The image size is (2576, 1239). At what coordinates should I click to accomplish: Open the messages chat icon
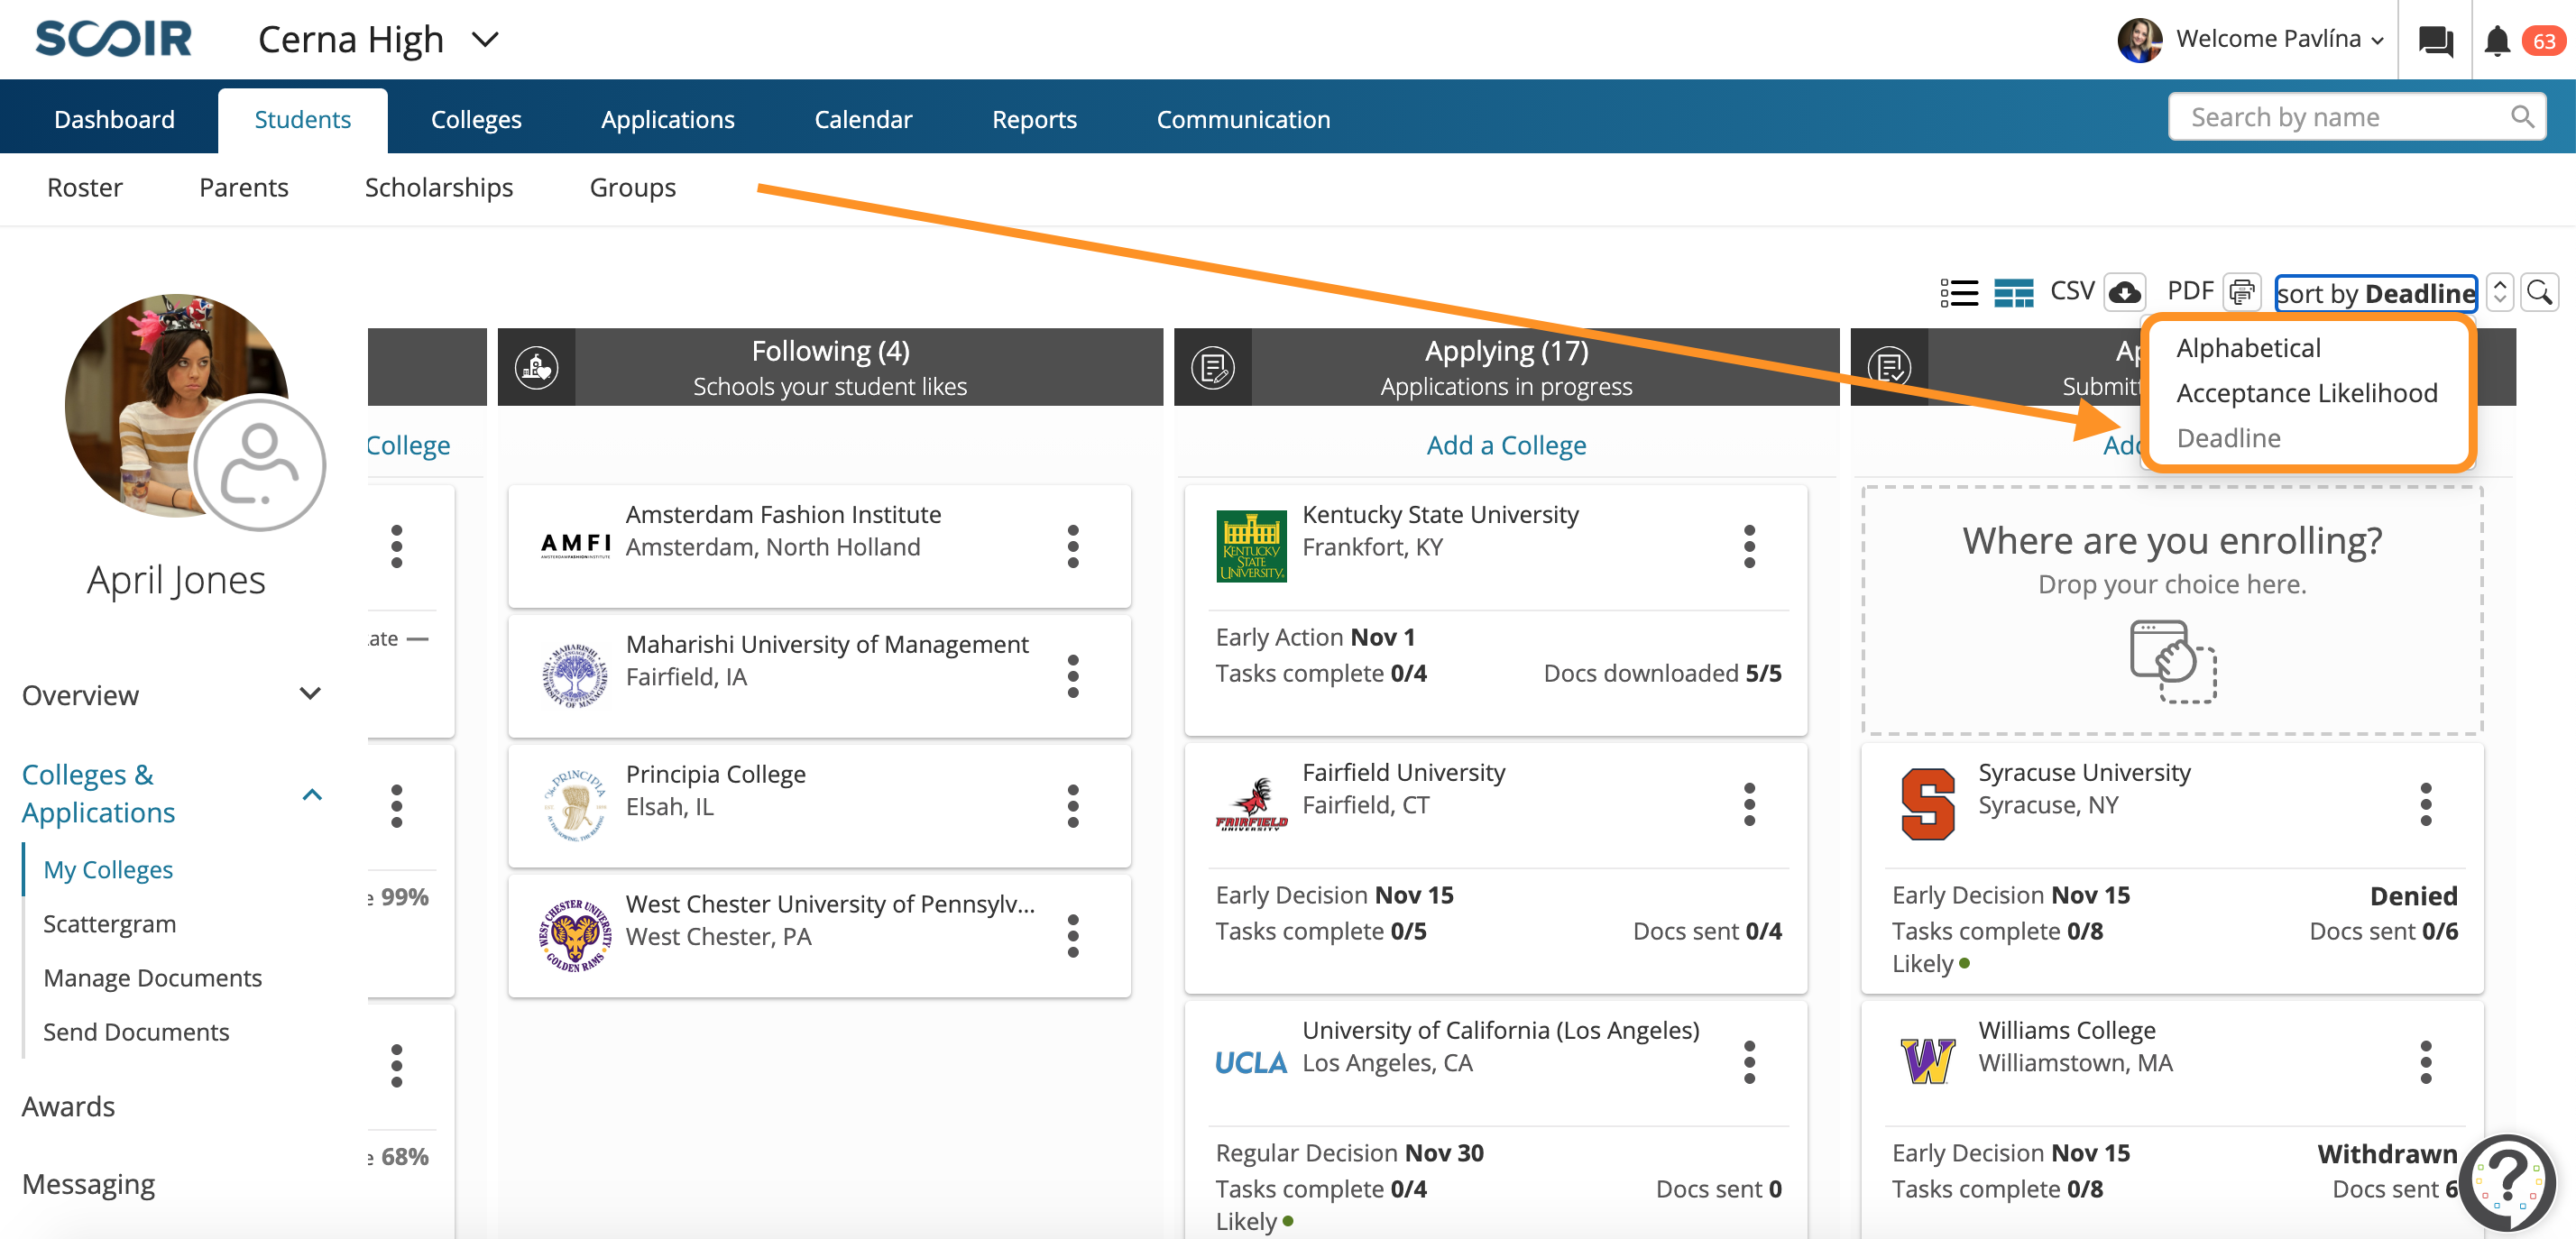point(2435,41)
